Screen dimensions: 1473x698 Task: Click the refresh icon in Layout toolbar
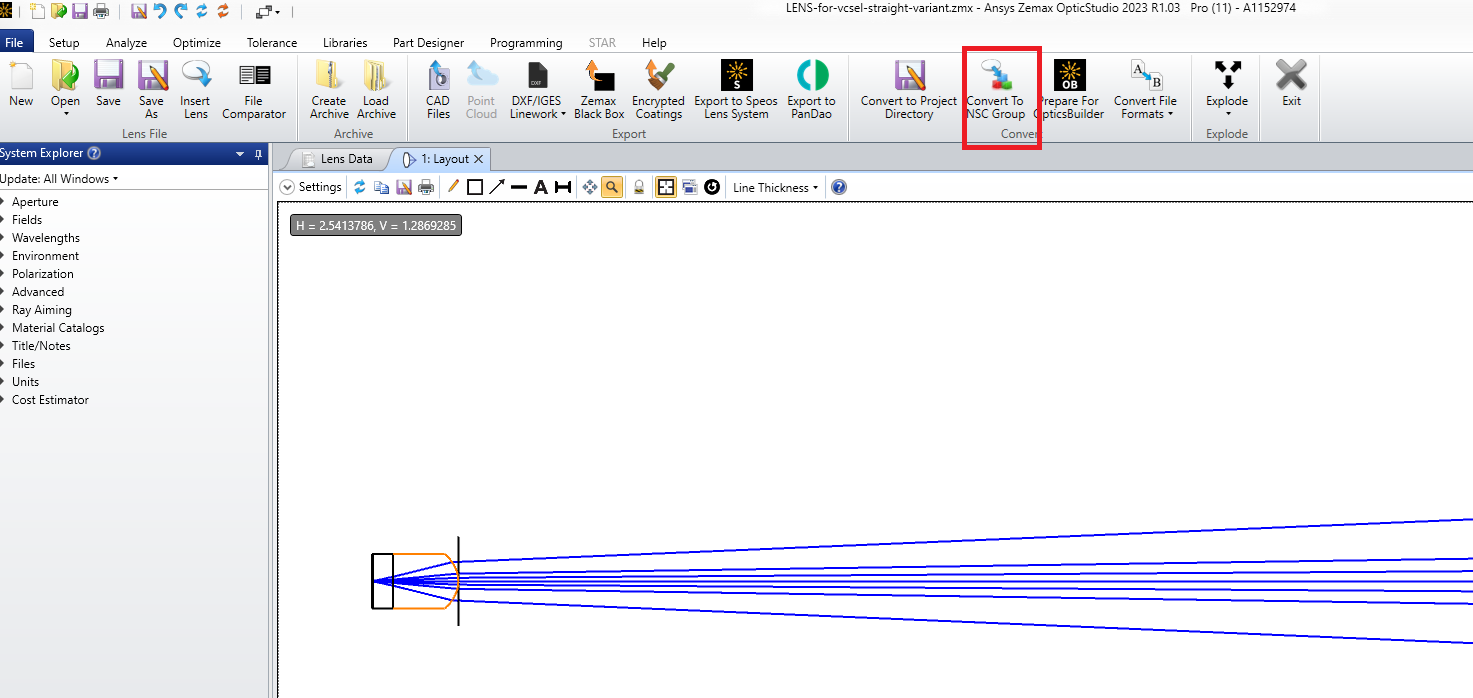click(360, 187)
